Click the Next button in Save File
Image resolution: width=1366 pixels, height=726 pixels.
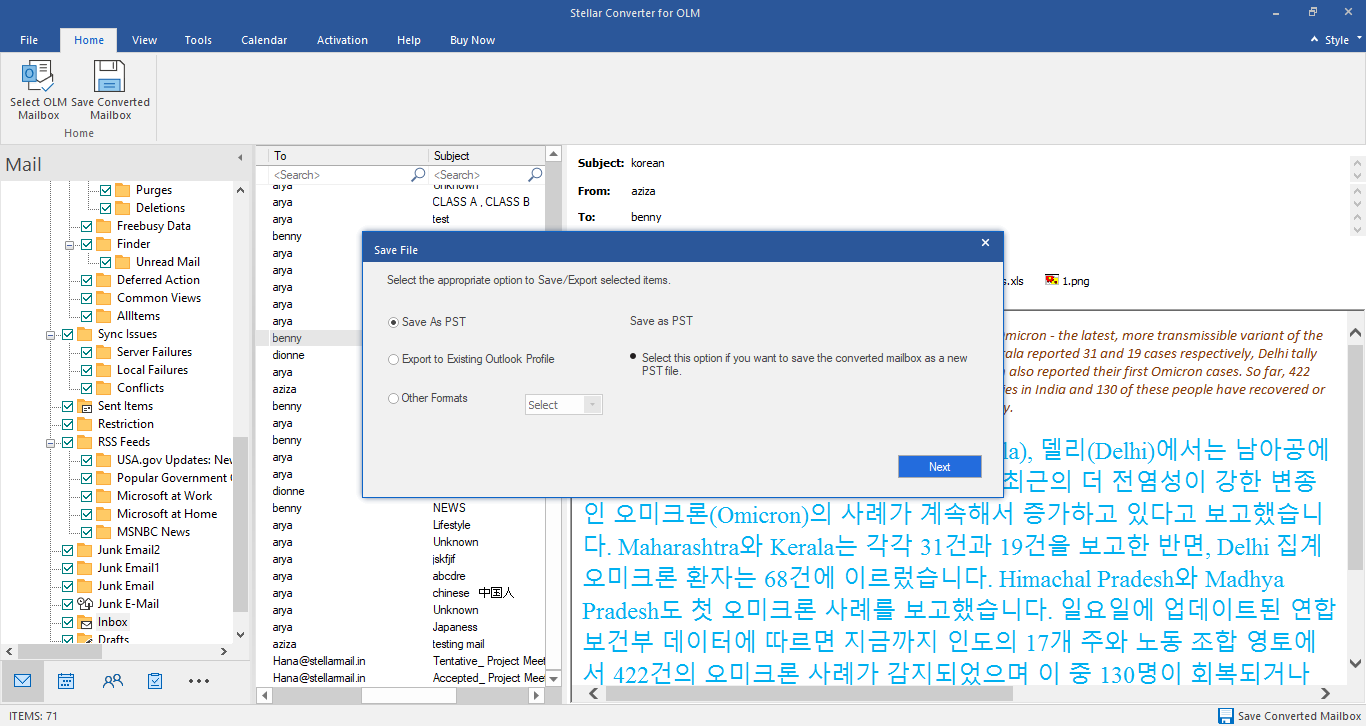pos(939,467)
